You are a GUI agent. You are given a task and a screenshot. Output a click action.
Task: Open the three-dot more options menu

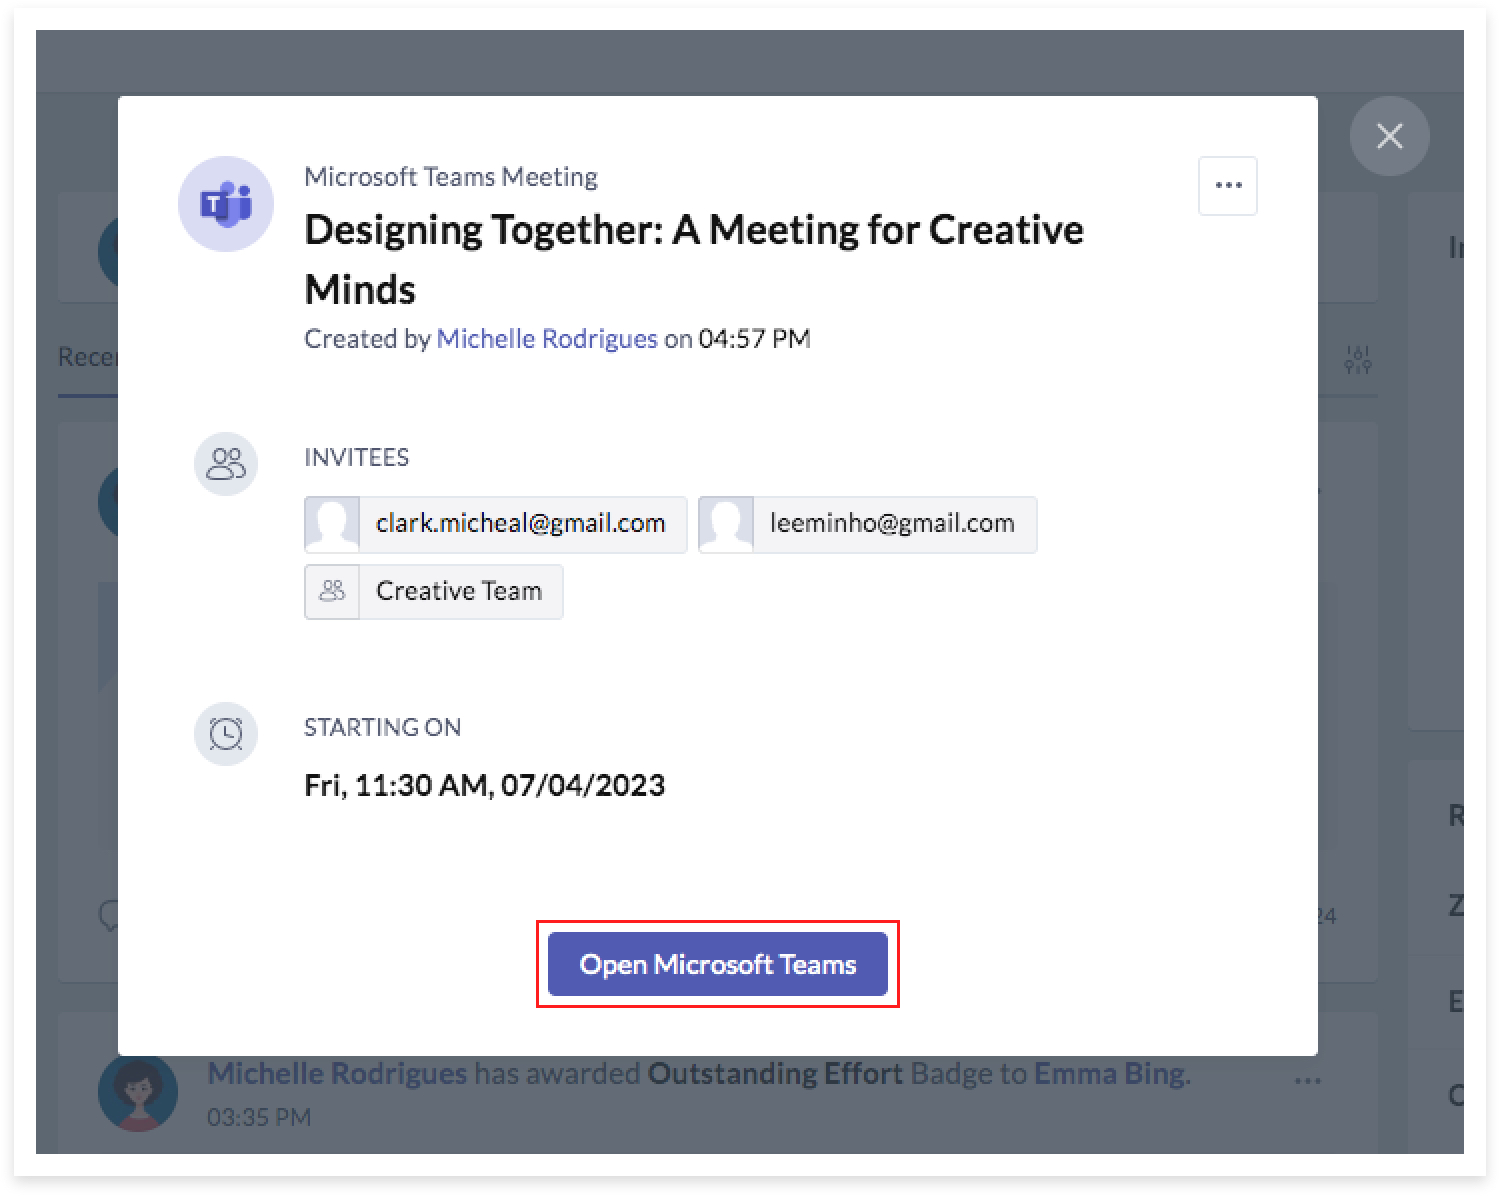1228,186
